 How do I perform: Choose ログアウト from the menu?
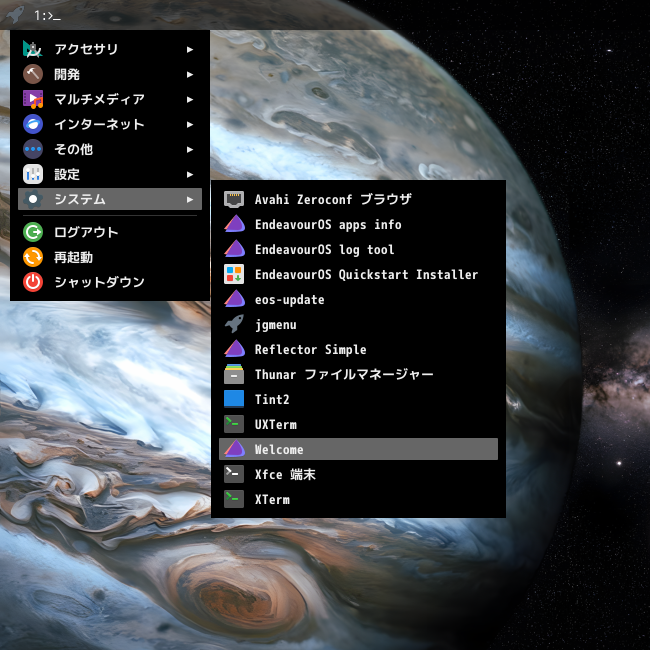(110, 232)
